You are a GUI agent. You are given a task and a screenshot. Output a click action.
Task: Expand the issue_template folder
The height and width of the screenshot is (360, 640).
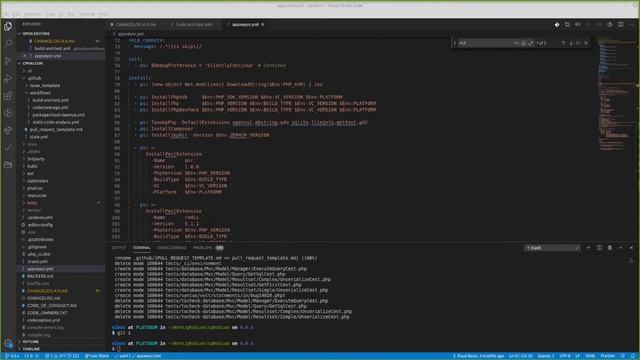[45, 85]
